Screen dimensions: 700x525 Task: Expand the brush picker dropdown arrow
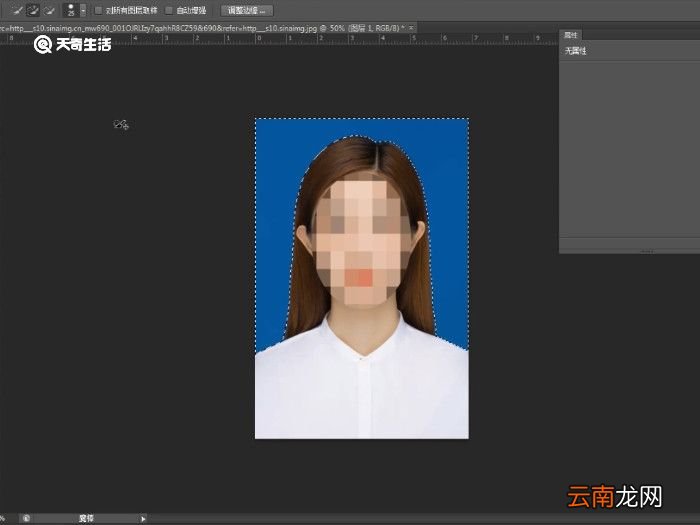point(83,10)
